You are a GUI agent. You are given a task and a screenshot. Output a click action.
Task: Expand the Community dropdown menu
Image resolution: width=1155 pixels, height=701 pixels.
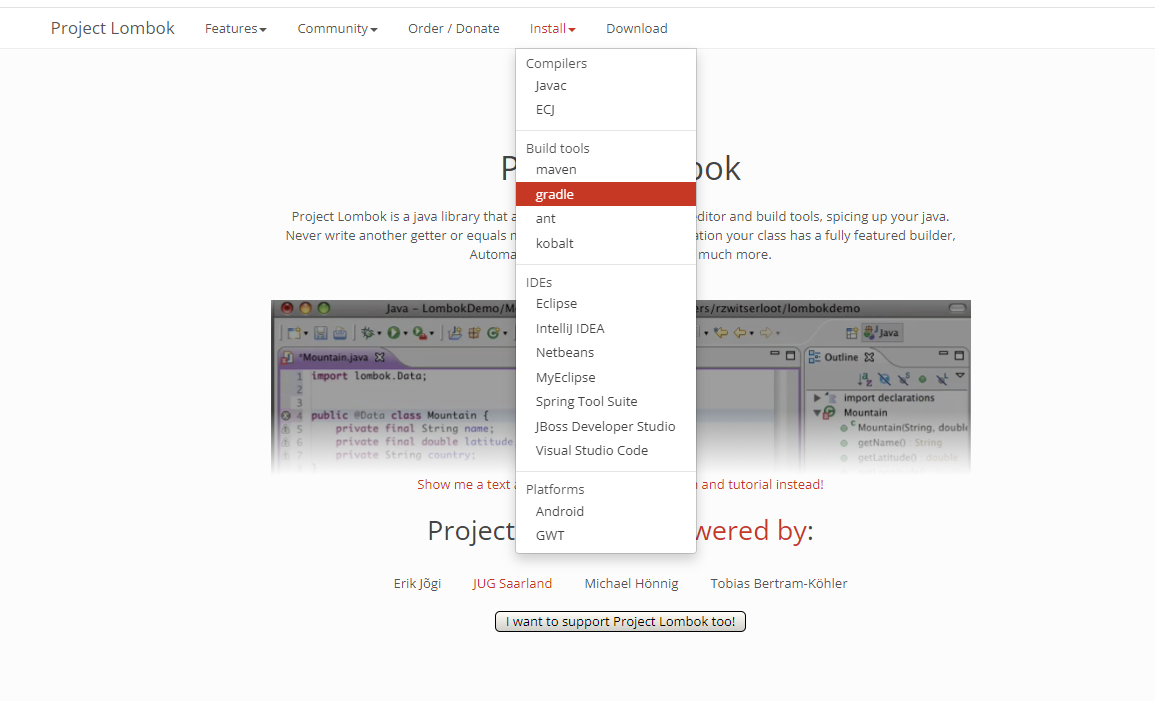click(x=337, y=29)
